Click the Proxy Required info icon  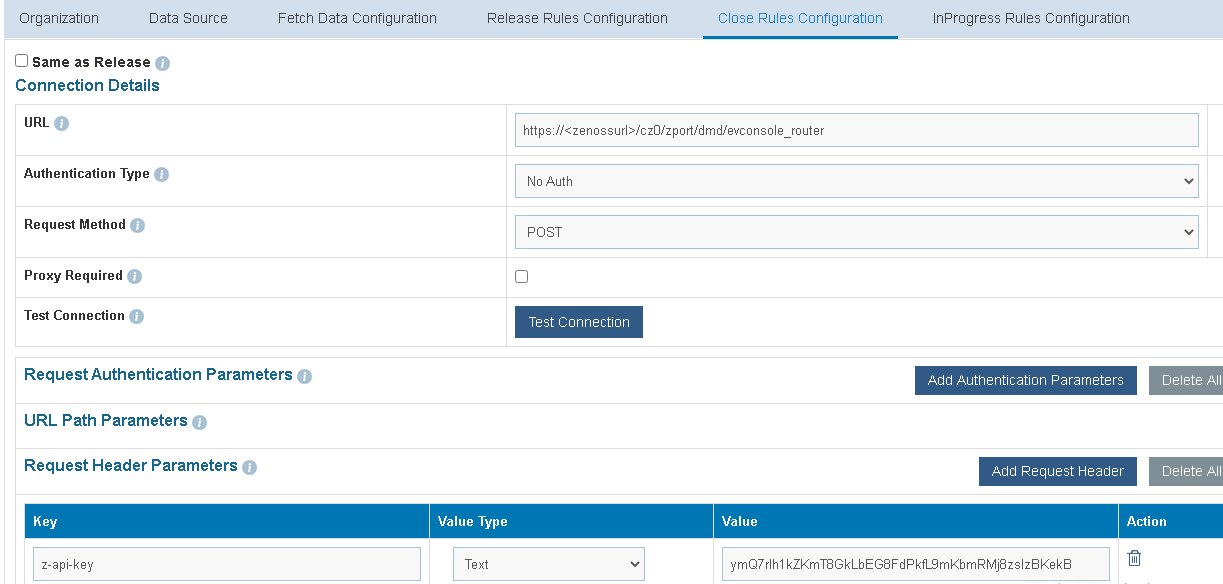click(135, 277)
